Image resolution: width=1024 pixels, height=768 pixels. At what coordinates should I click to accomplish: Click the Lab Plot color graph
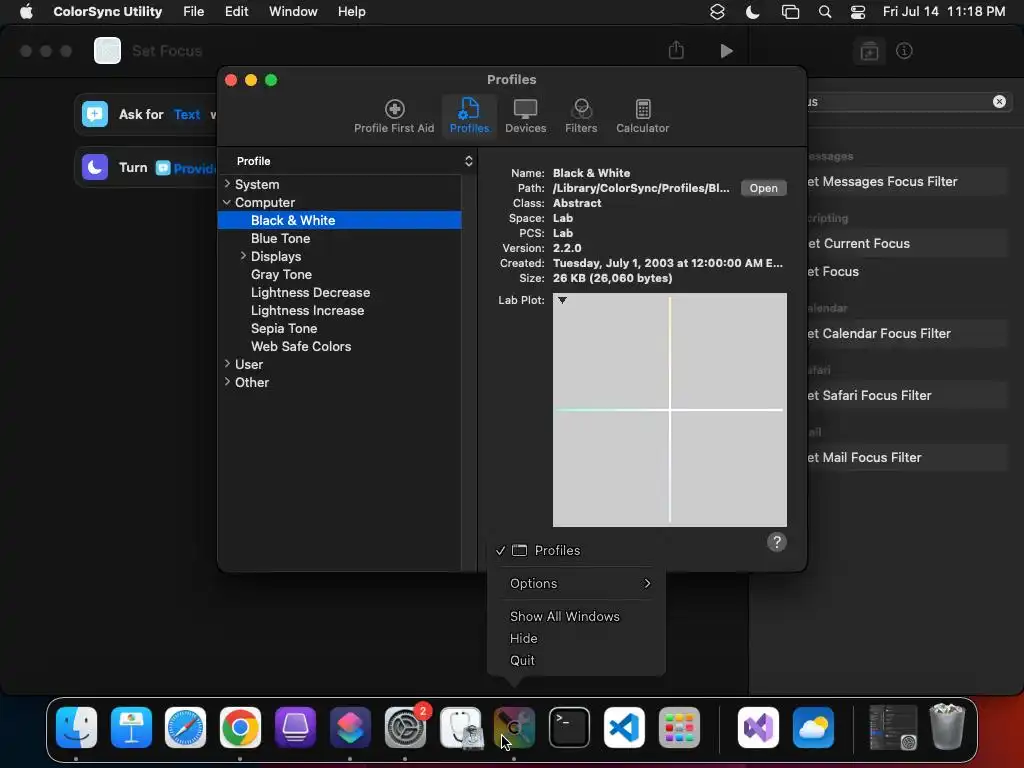coord(669,409)
